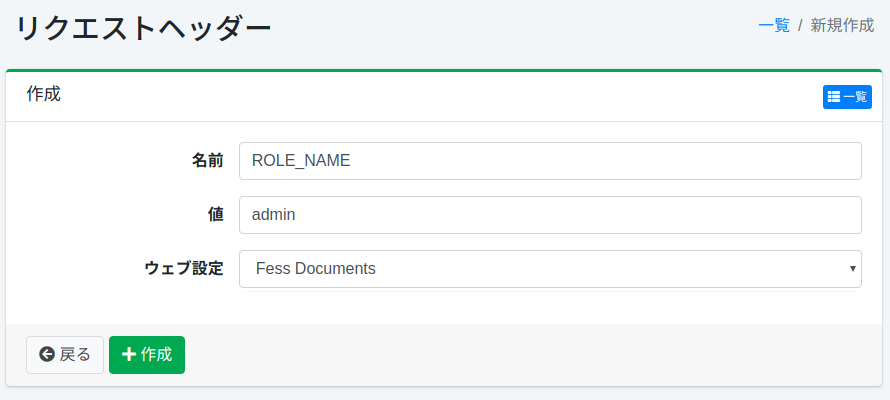Screen dimensions: 890x400
Task: Open the 一覧 breadcrumb link
Action: click(773, 26)
